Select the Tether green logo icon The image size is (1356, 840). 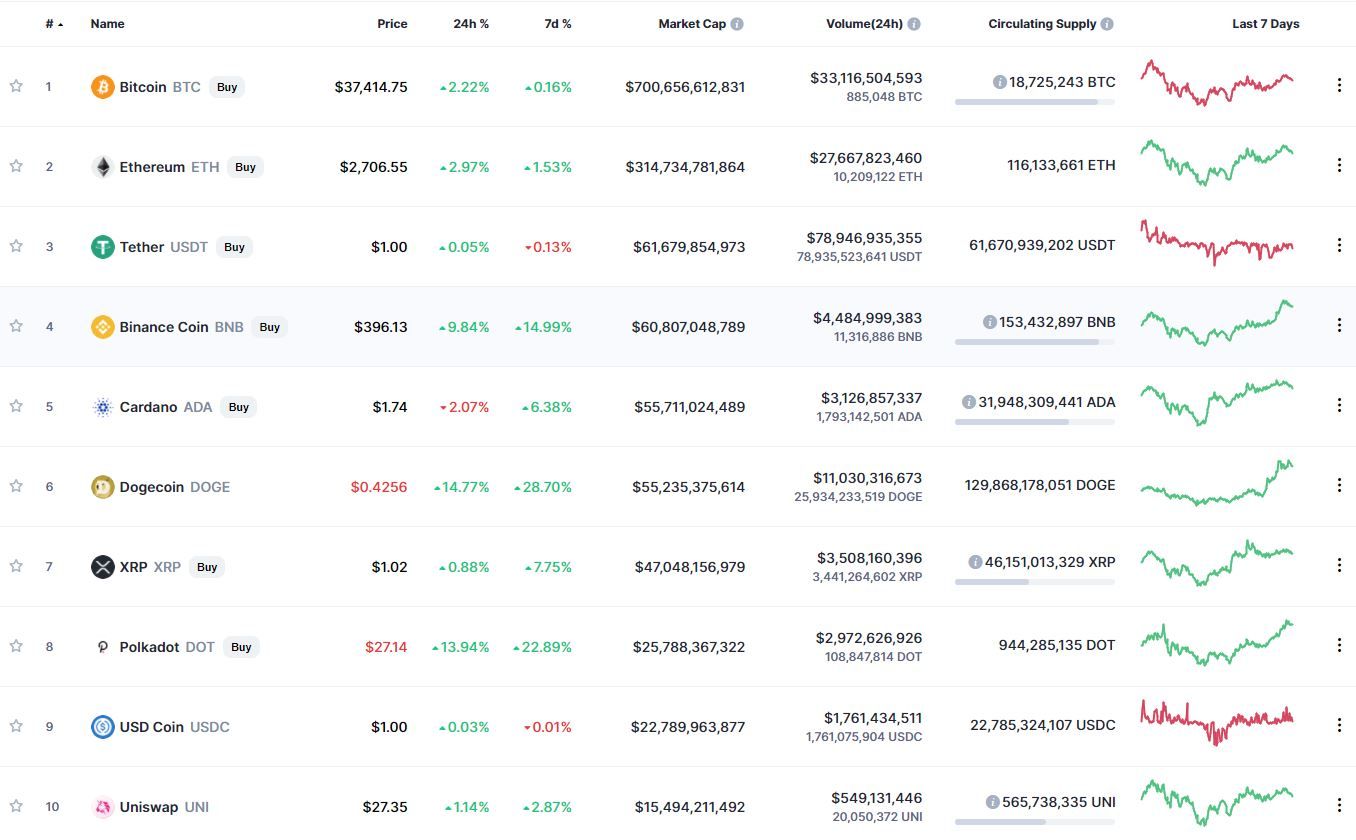click(x=103, y=247)
